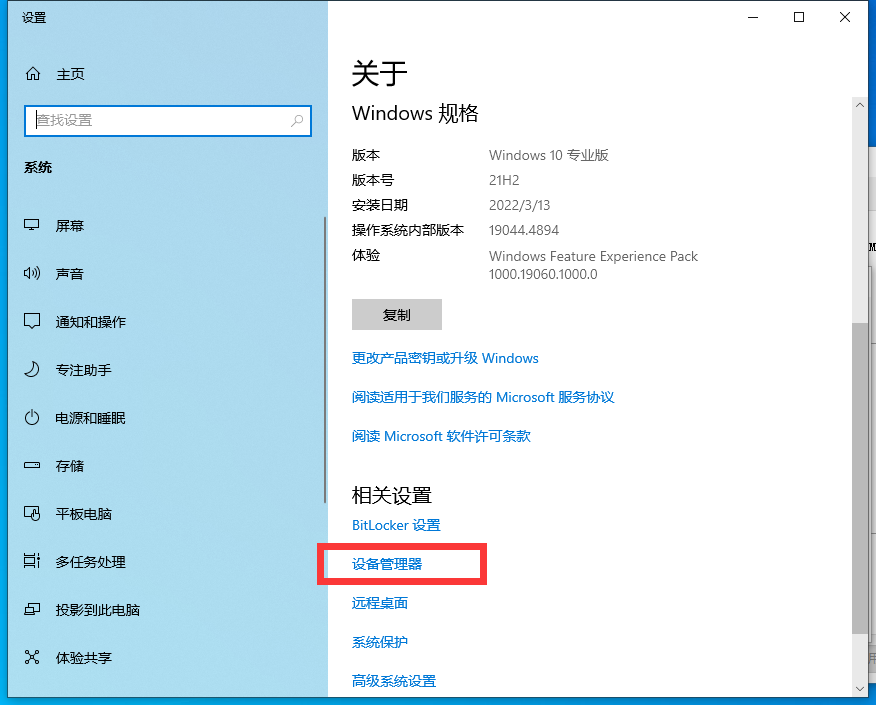
Task: Open 专注助手 moon icon
Action: tap(32, 369)
